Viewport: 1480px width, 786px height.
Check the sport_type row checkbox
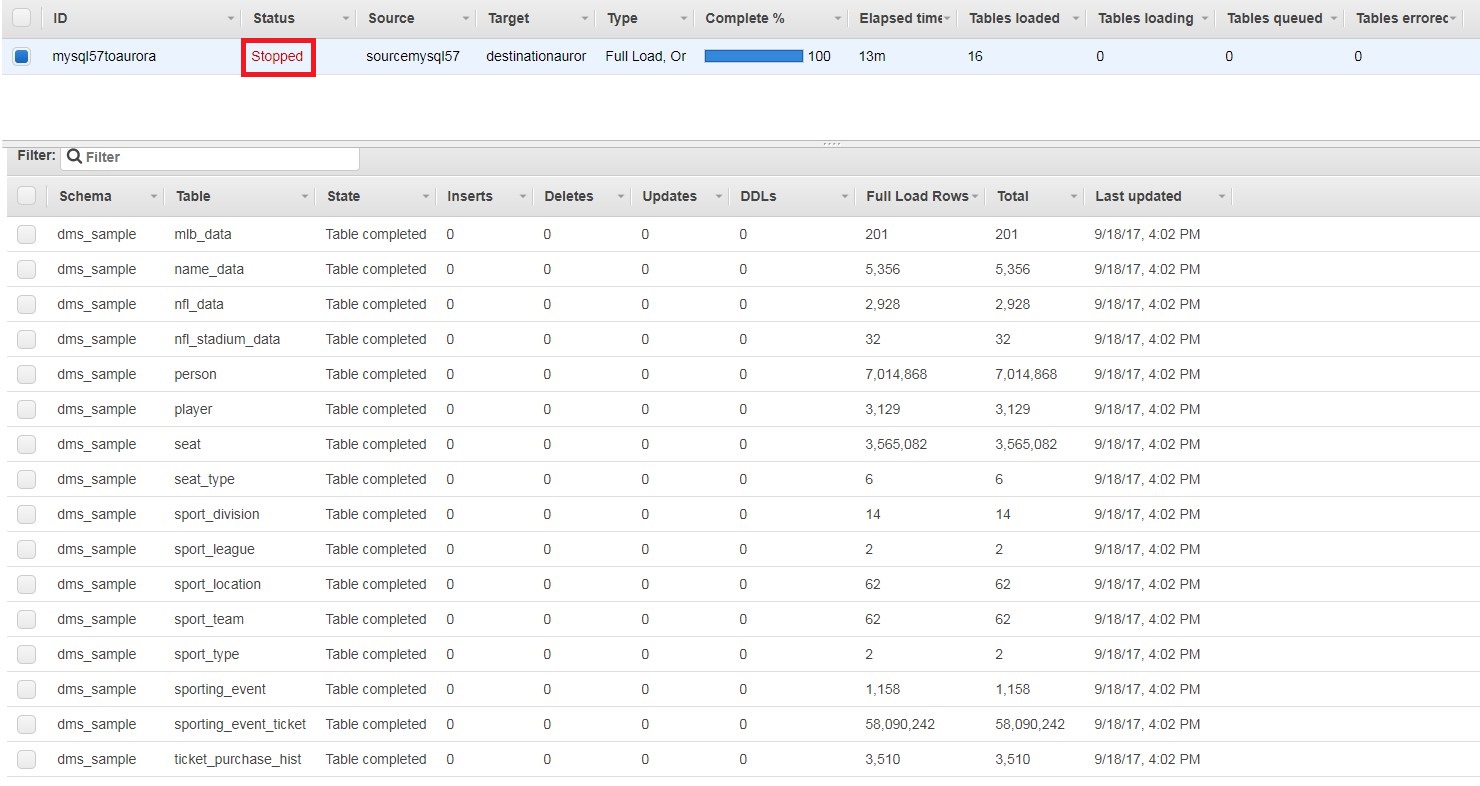(x=27, y=654)
